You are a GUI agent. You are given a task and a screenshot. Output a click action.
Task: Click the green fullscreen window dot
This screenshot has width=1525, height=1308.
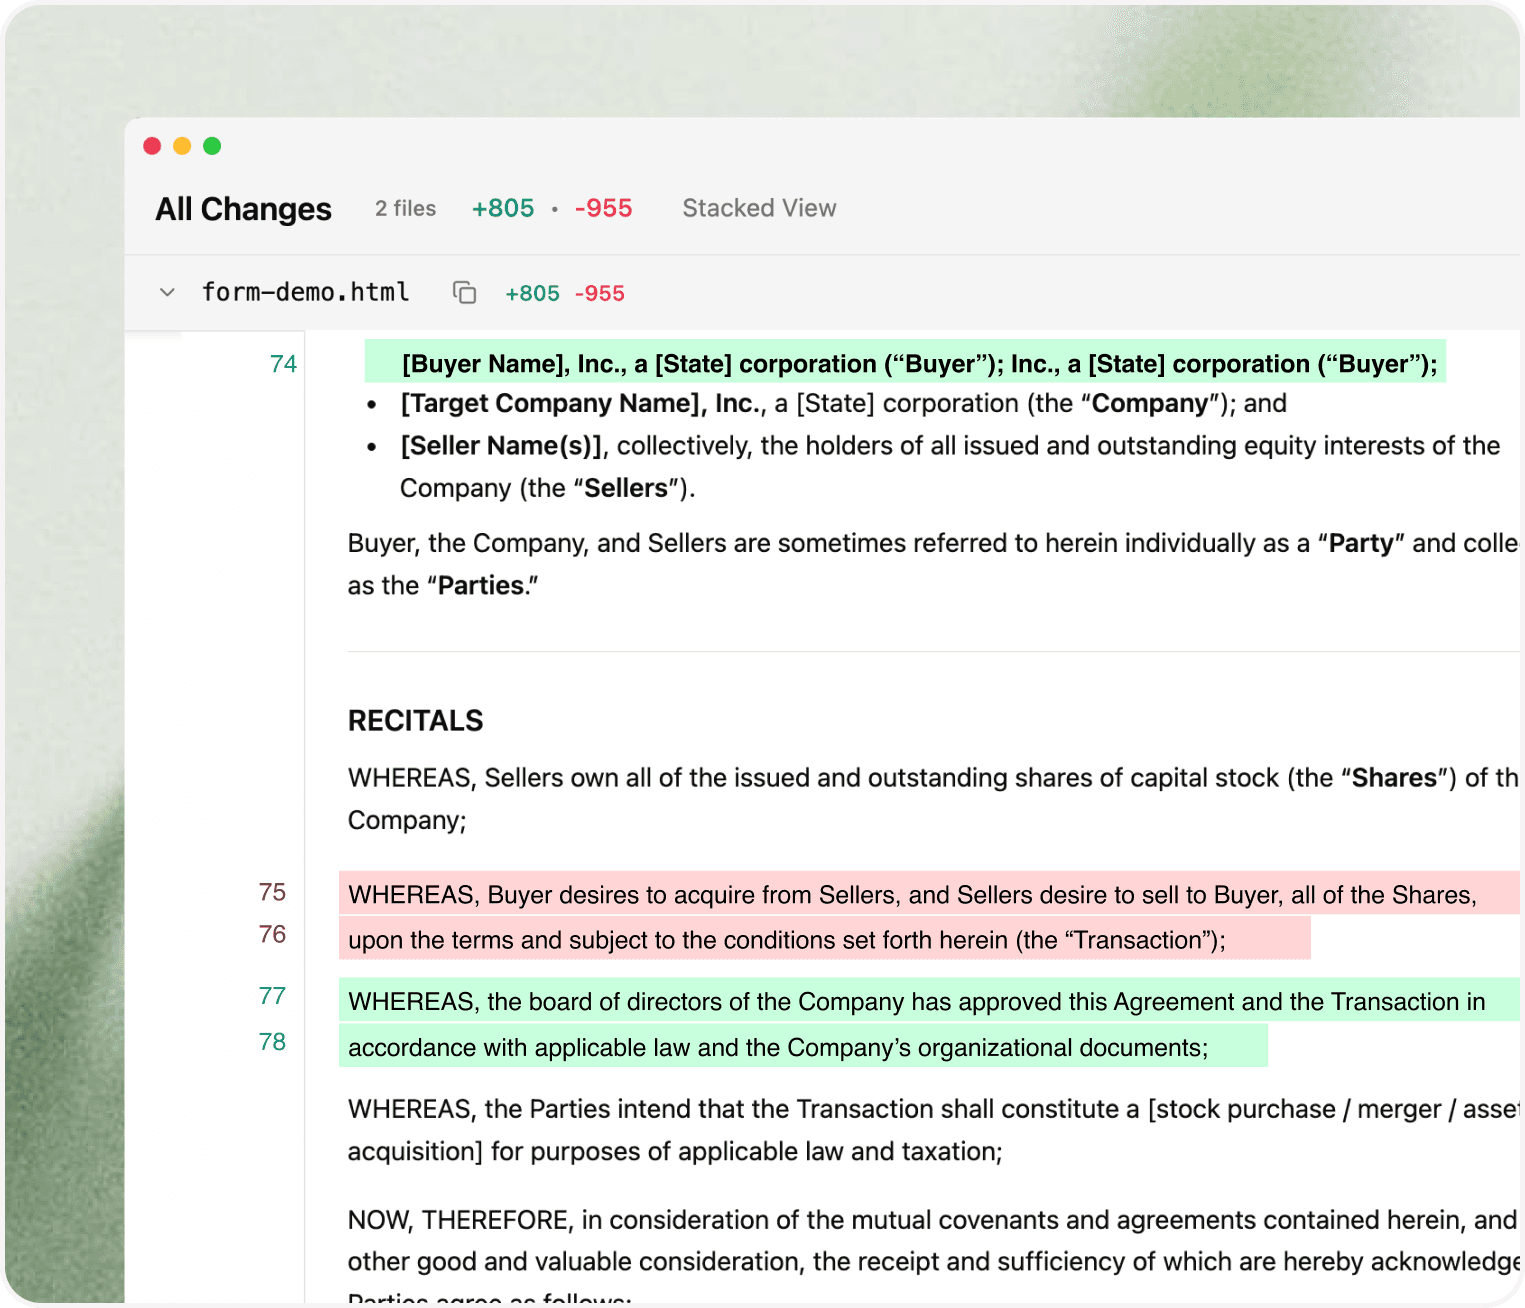(x=212, y=146)
